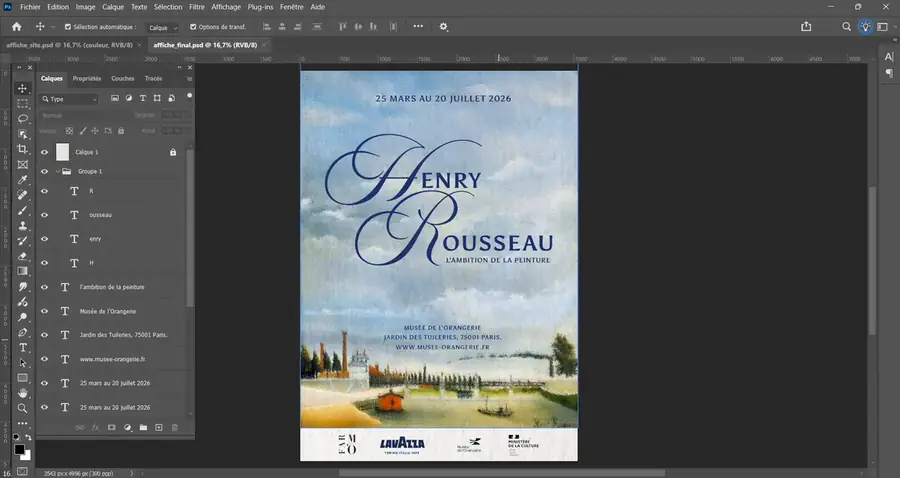This screenshot has width=900, height=478.
Task: Select the Hand tool
Action: click(22, 393)
